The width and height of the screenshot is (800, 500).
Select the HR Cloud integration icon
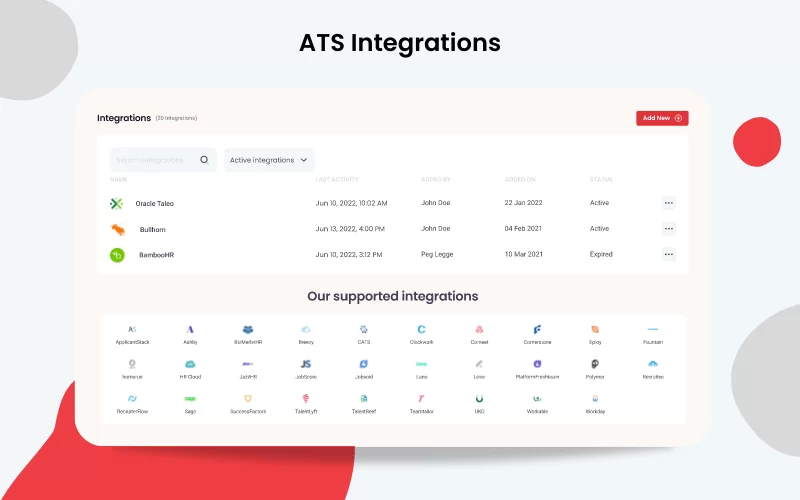coord(190,364)
